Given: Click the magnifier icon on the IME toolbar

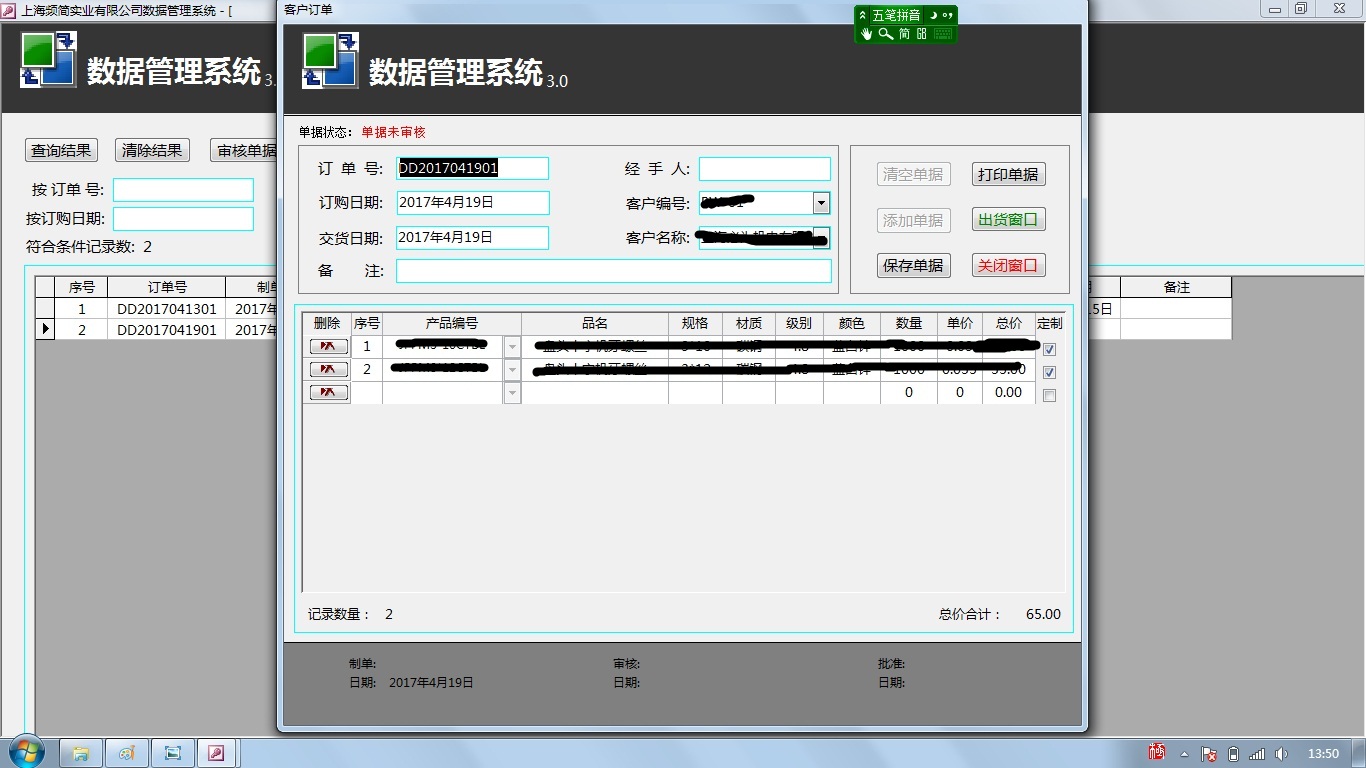Looking at the screenshot, I should pyautogui.click(x=885, y=33).
